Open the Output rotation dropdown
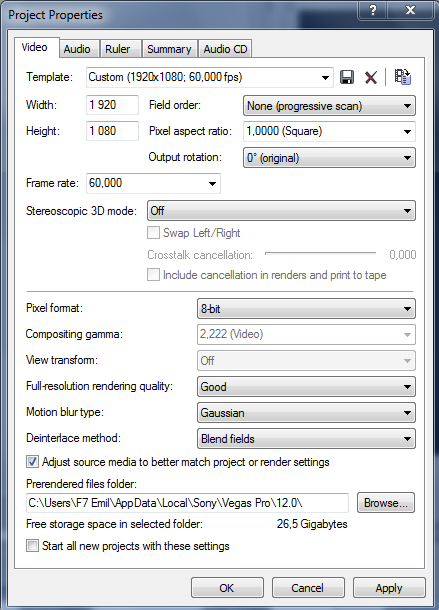This screenshot has height=610, width=439. click(329, 158)
